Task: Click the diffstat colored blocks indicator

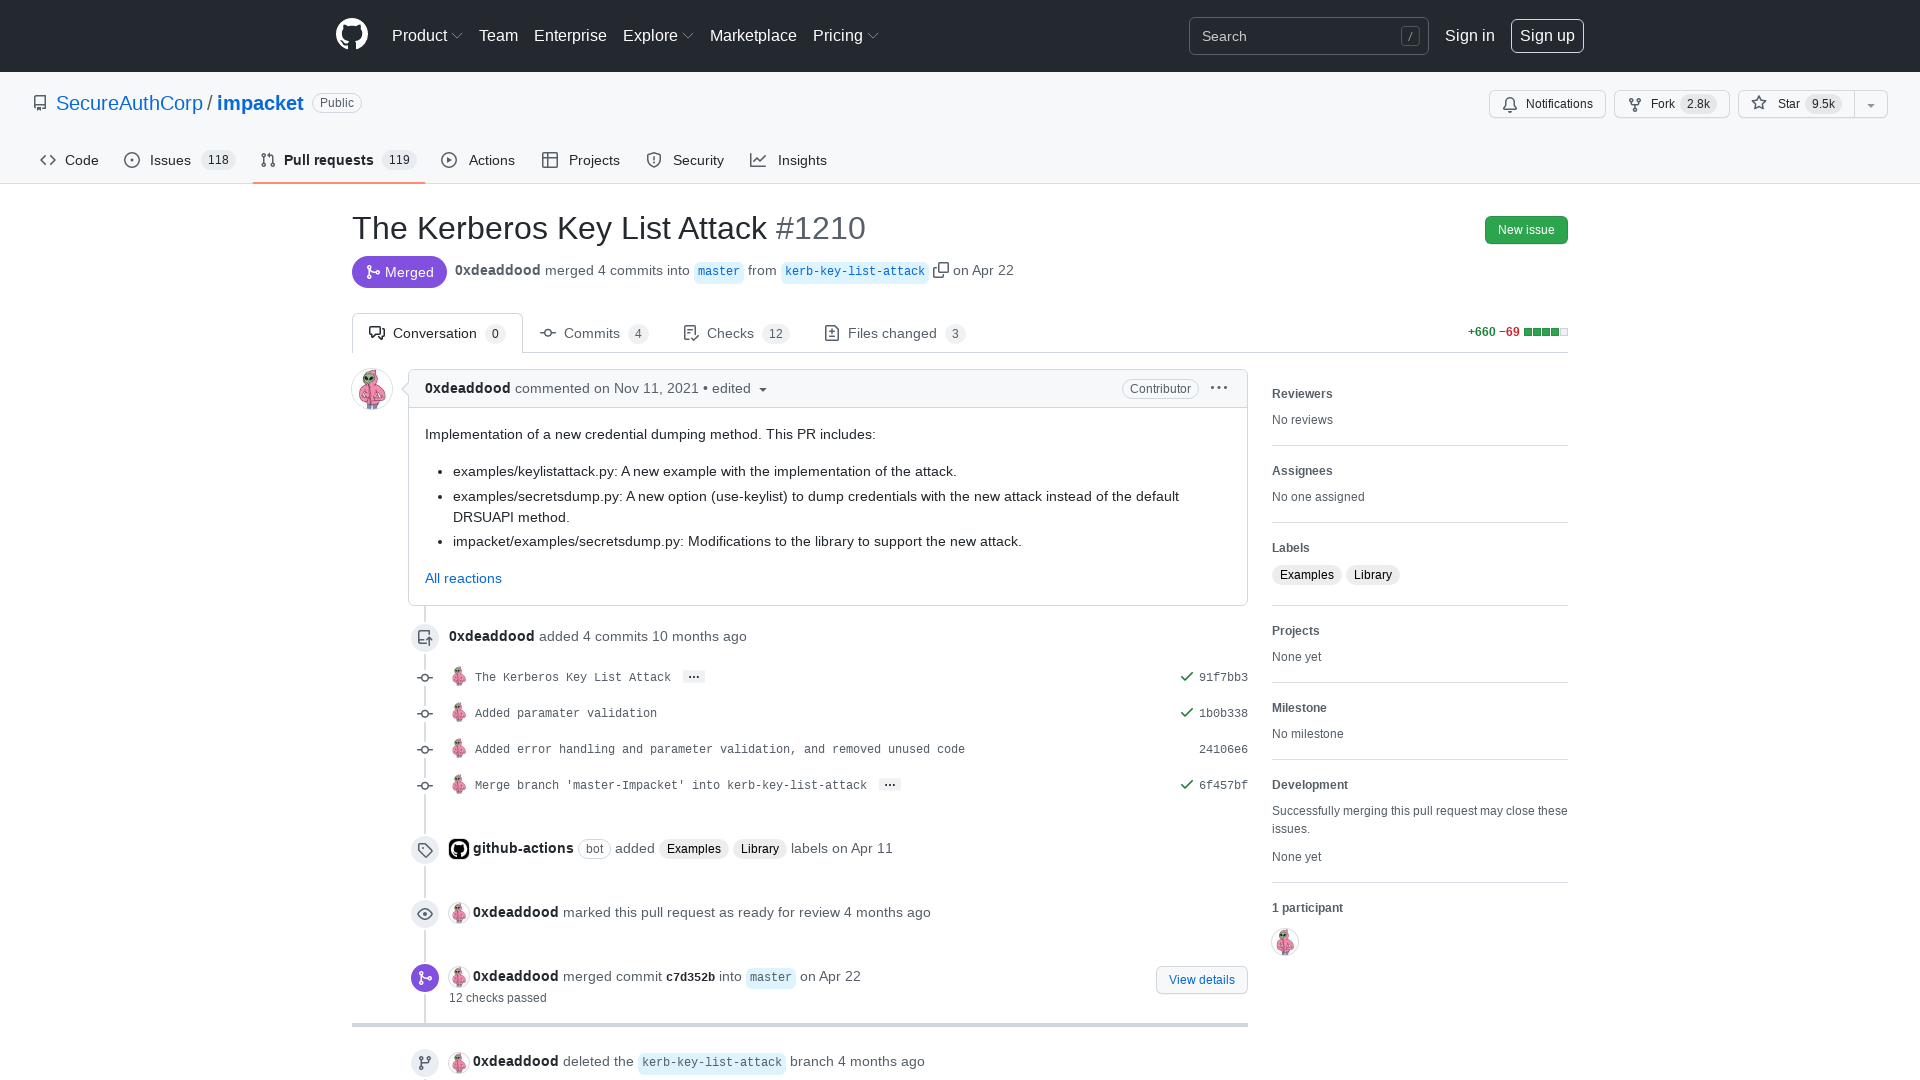Action: coord(1545,332)
